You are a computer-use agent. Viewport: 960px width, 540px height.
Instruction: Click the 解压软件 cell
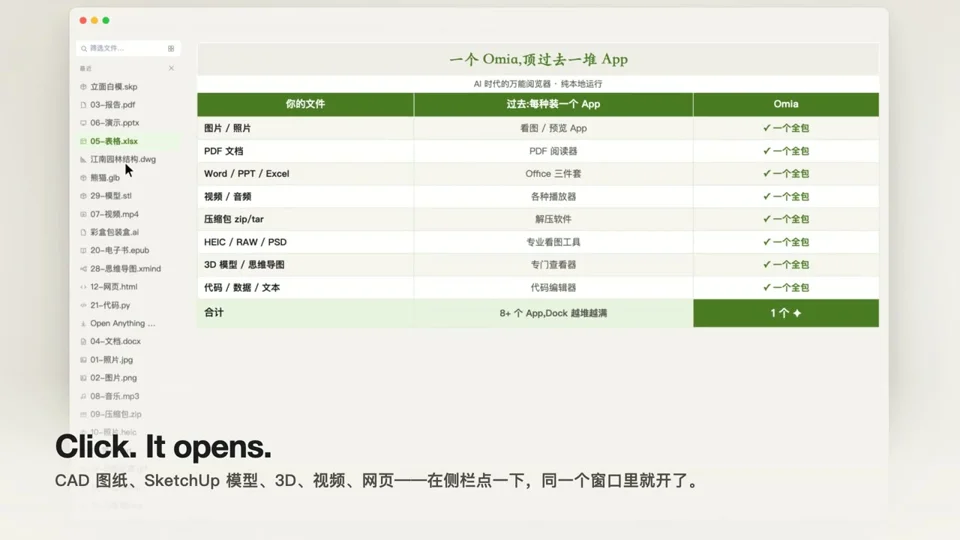pos(553,219)
